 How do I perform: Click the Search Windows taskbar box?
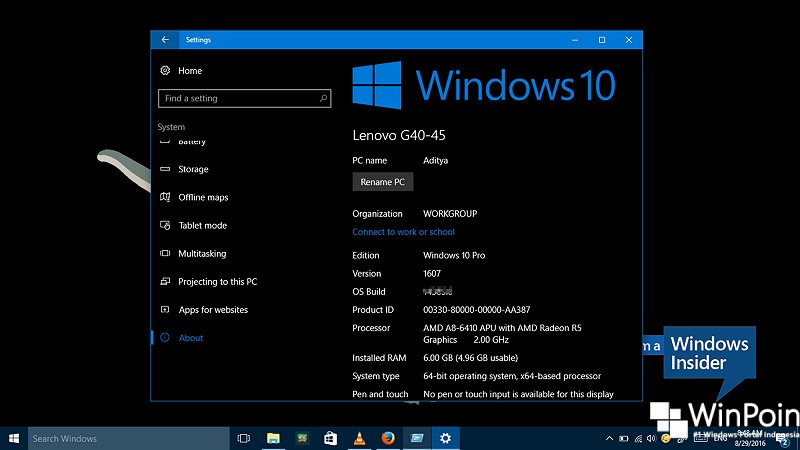click(129, 438)
